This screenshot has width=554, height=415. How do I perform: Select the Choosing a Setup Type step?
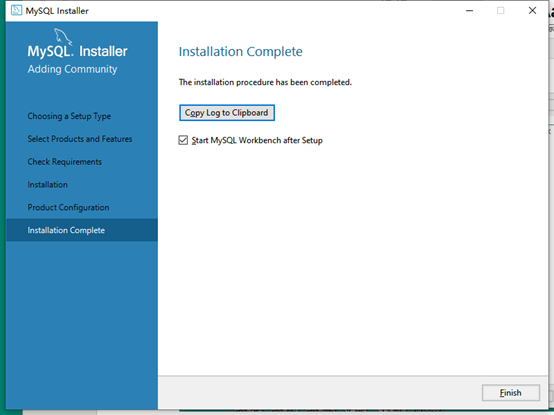69,116
